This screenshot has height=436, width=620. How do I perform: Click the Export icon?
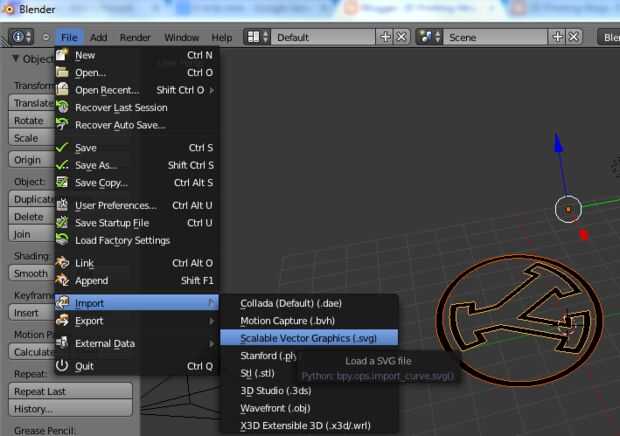tap(62, 320)
